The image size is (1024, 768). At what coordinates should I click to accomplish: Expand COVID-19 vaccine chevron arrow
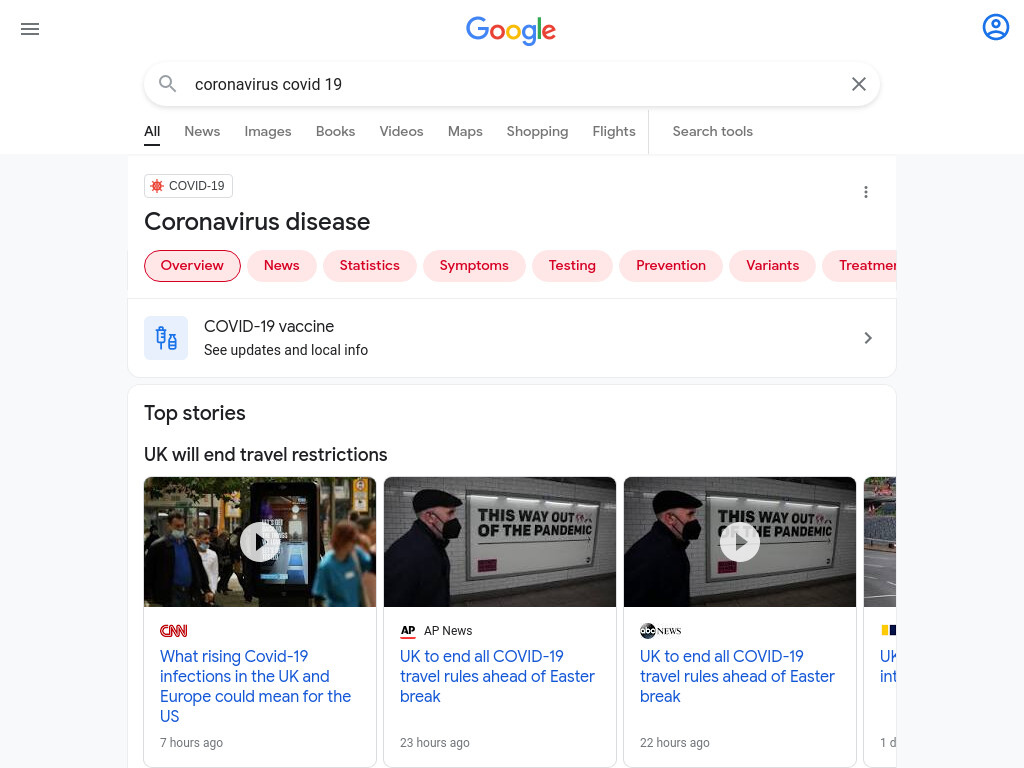click(868, 338)
